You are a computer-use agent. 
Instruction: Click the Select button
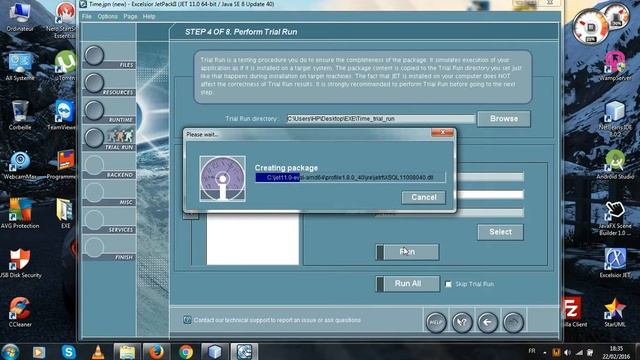500,232
